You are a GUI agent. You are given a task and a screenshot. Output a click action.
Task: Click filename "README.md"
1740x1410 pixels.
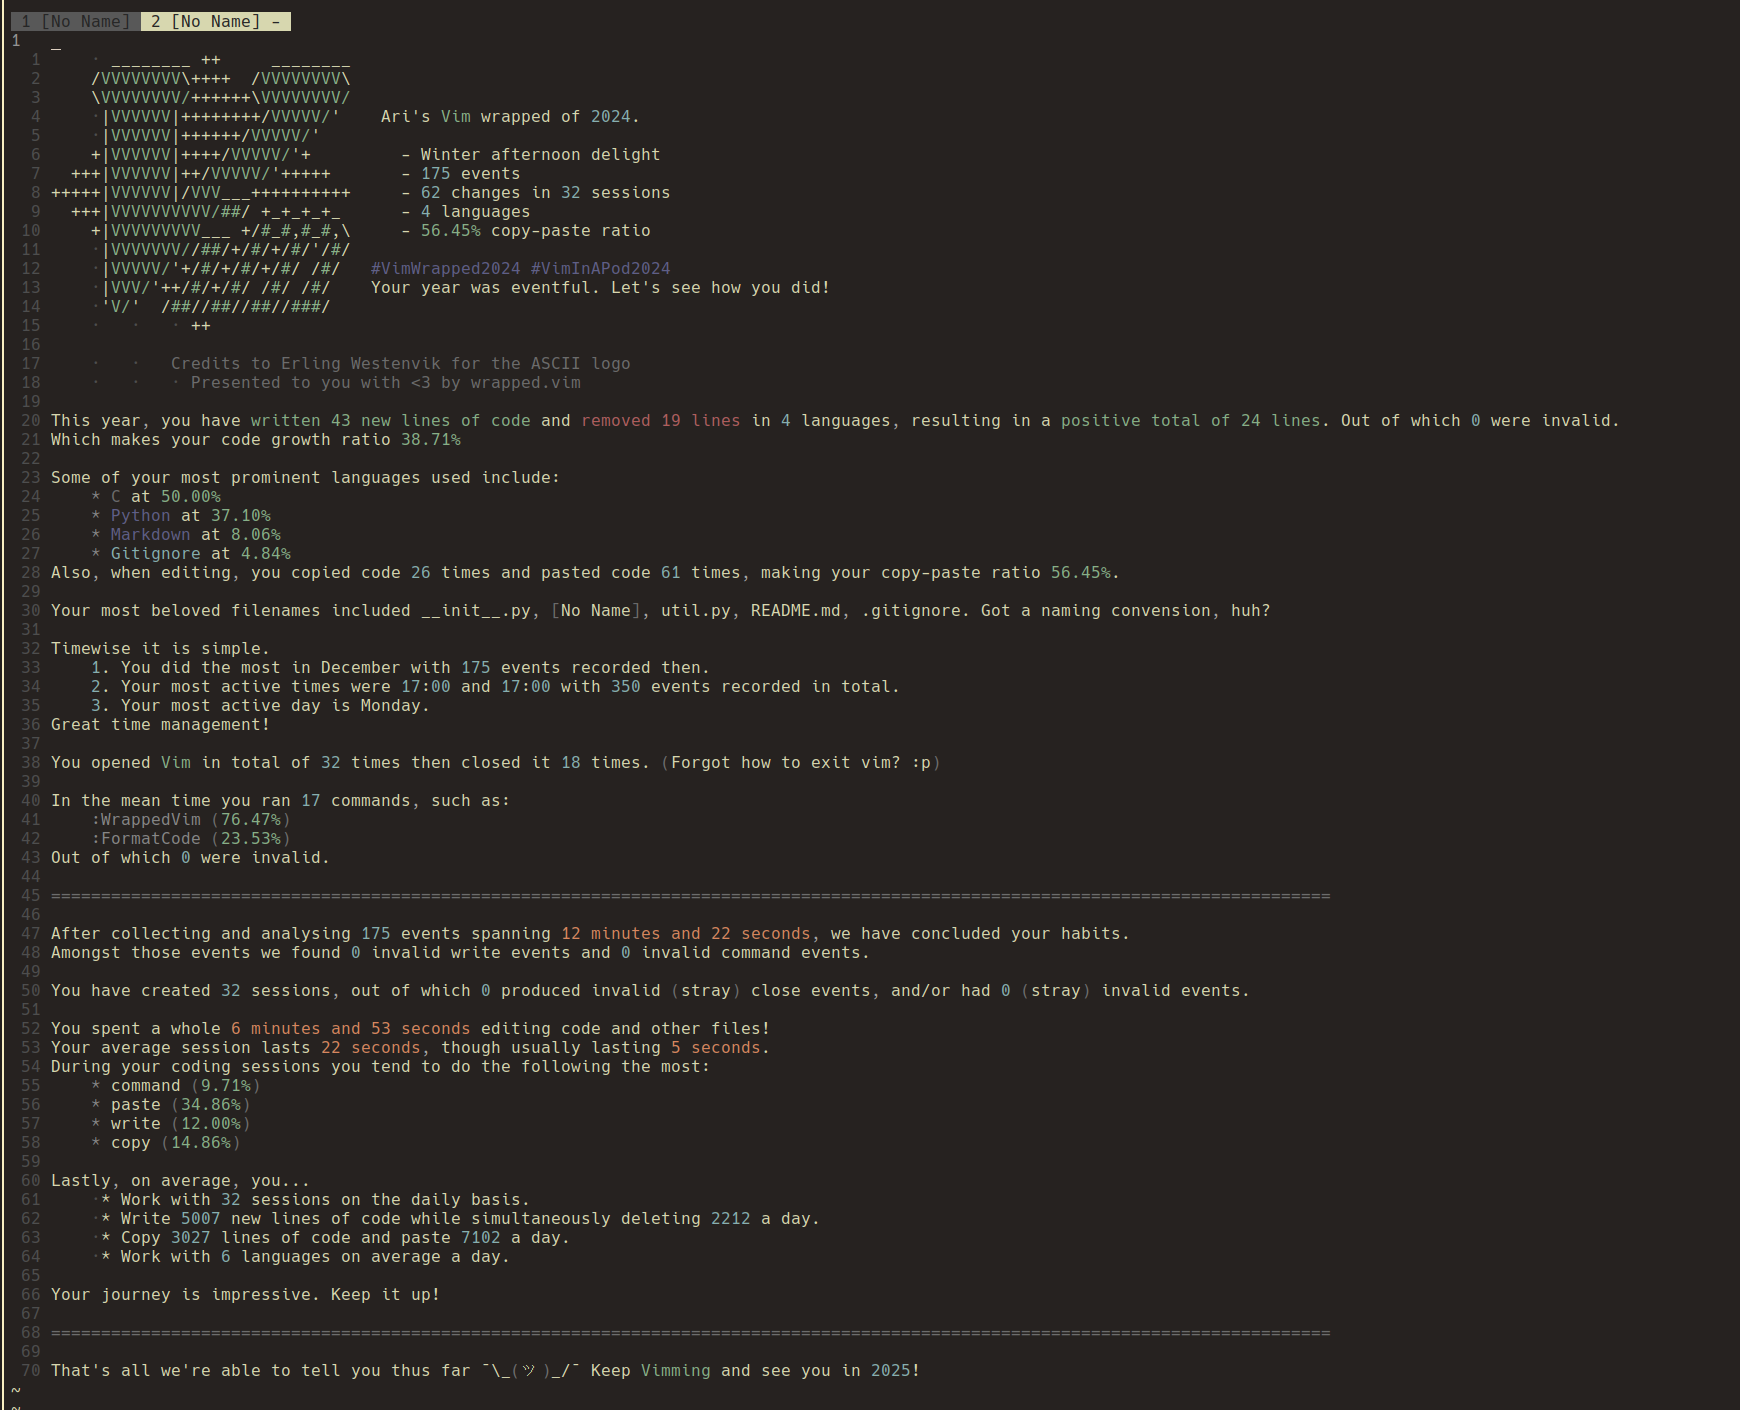[x=795, y=610]
